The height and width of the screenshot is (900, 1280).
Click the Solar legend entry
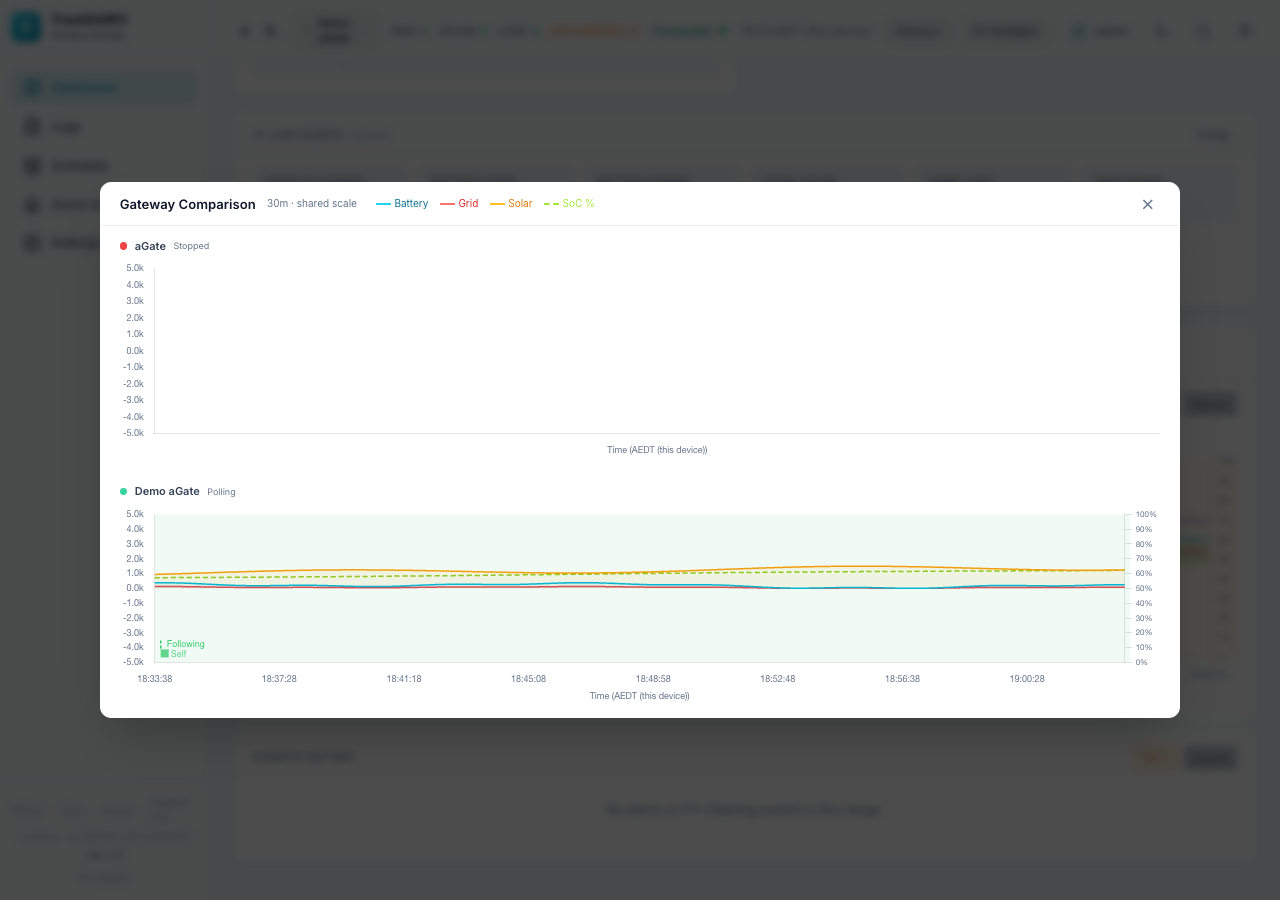pyautogui.click(x=511, y=204)
